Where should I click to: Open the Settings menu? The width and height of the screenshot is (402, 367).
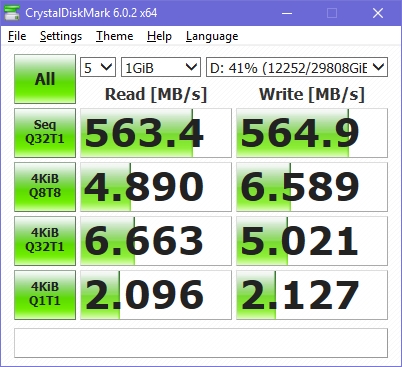tap(61, 36)
